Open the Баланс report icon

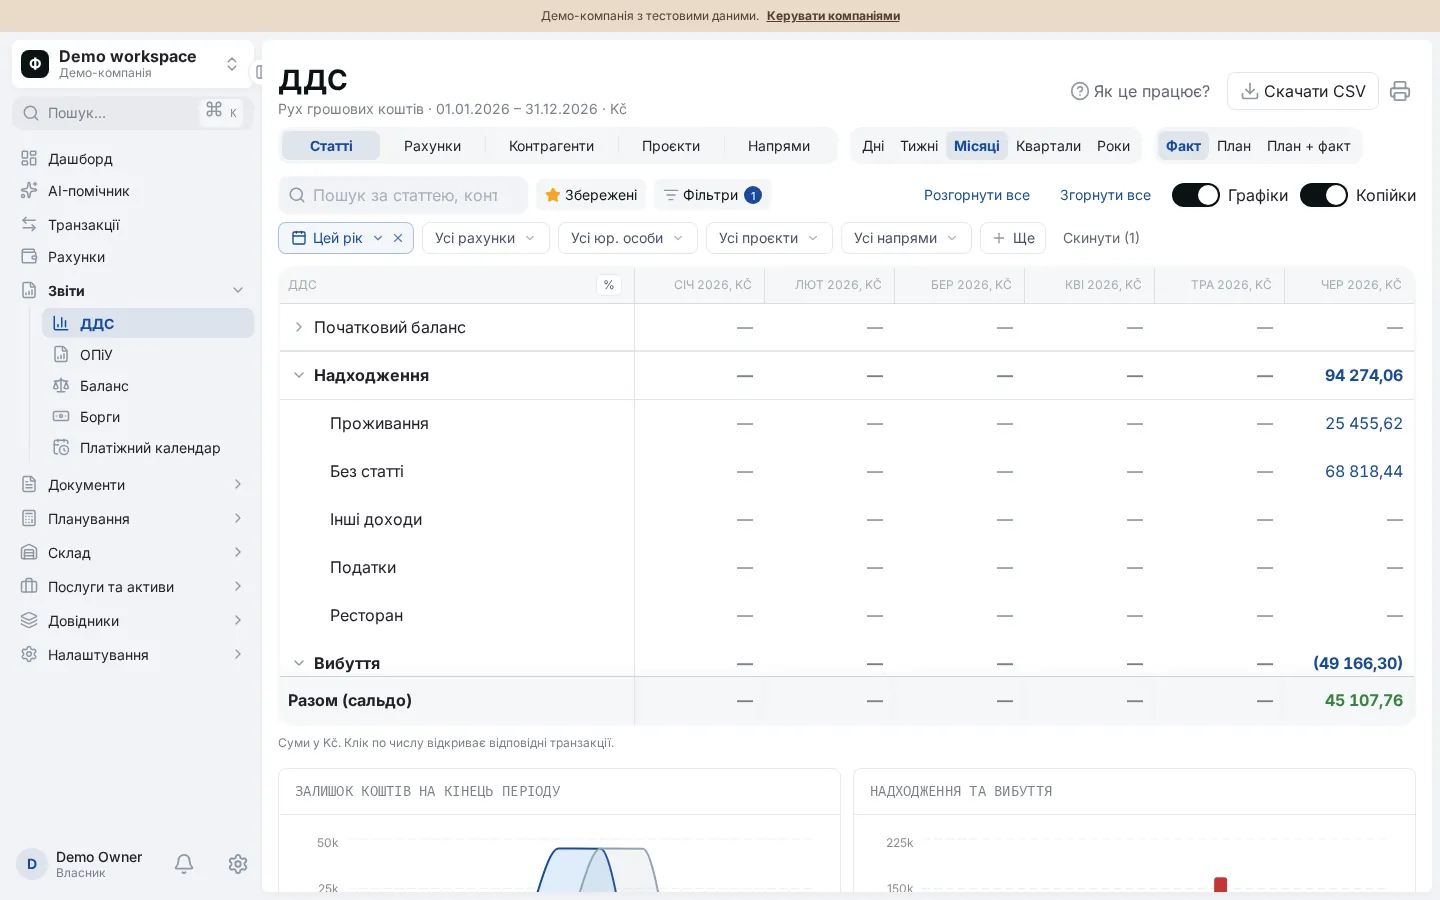click(61, 386)
